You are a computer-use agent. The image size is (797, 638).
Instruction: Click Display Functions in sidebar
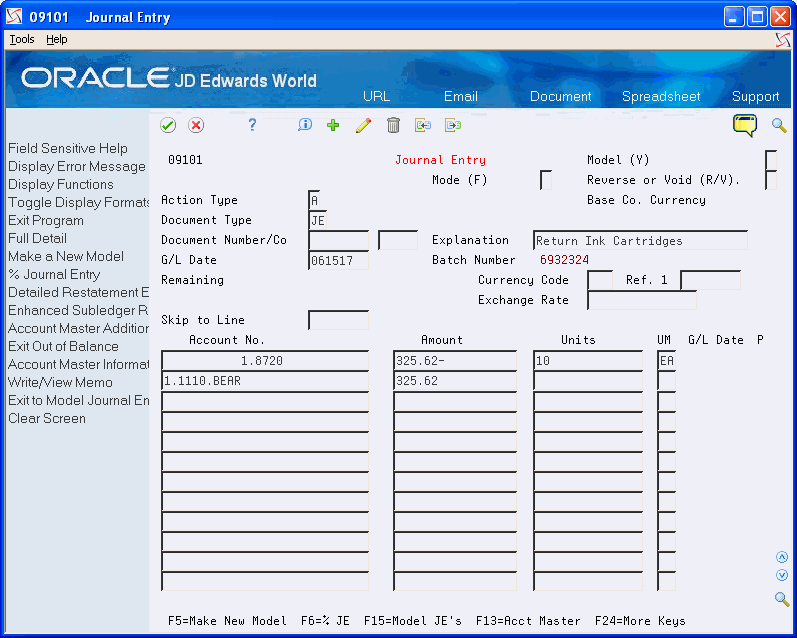pyautogui.click(x=60, y=185)
